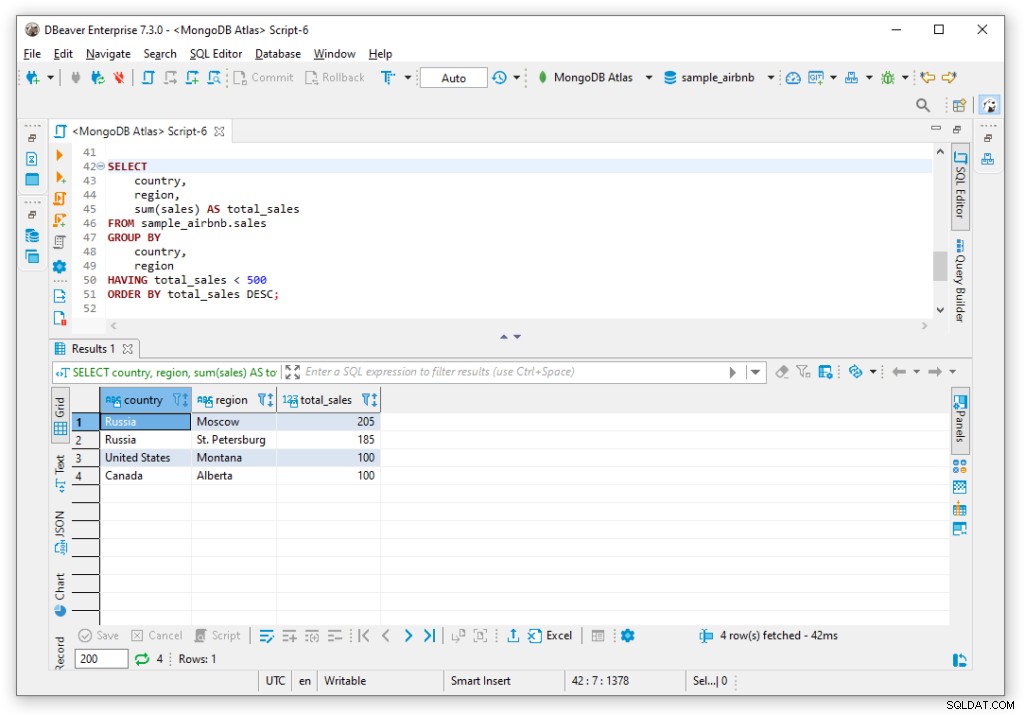1024x715 pixels.
Task: Select the Results 1 tab
Action: click(93, 349)
